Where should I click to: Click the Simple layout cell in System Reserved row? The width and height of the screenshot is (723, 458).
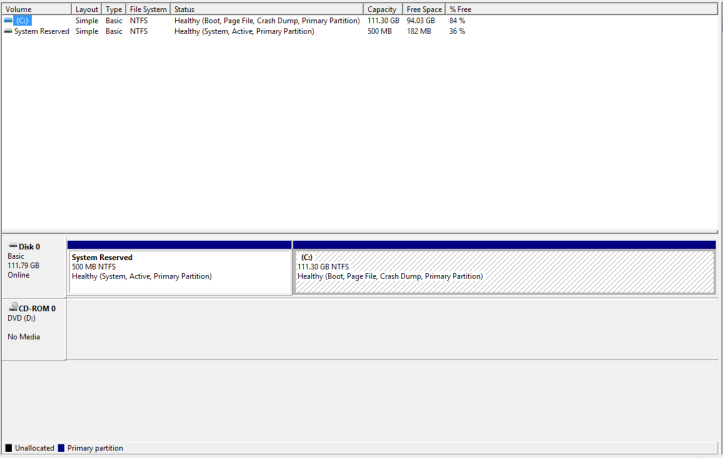tap(87, 31)
